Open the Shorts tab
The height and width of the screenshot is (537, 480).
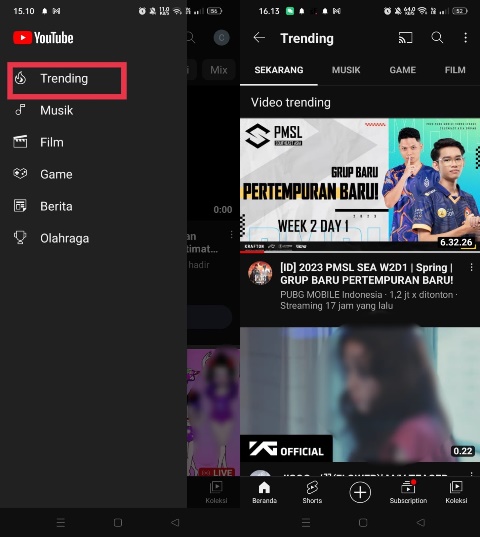[312, 492]
